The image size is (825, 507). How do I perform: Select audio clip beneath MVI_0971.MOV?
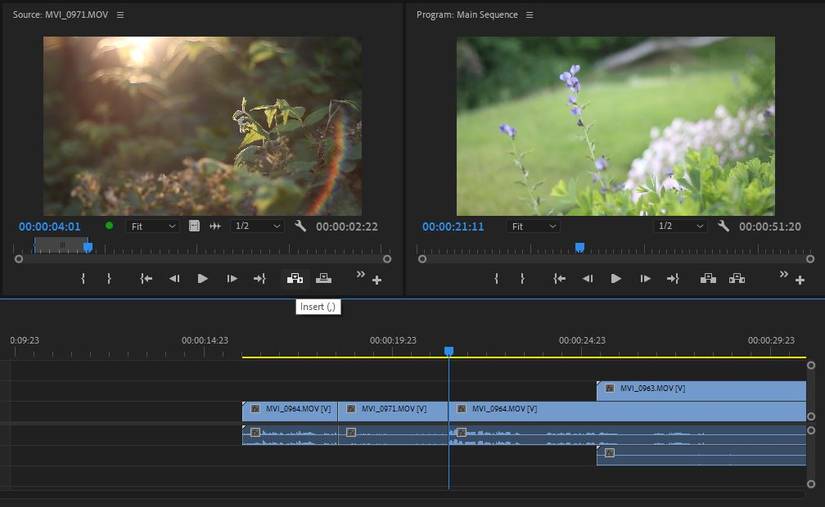click(x=393, y=435)
